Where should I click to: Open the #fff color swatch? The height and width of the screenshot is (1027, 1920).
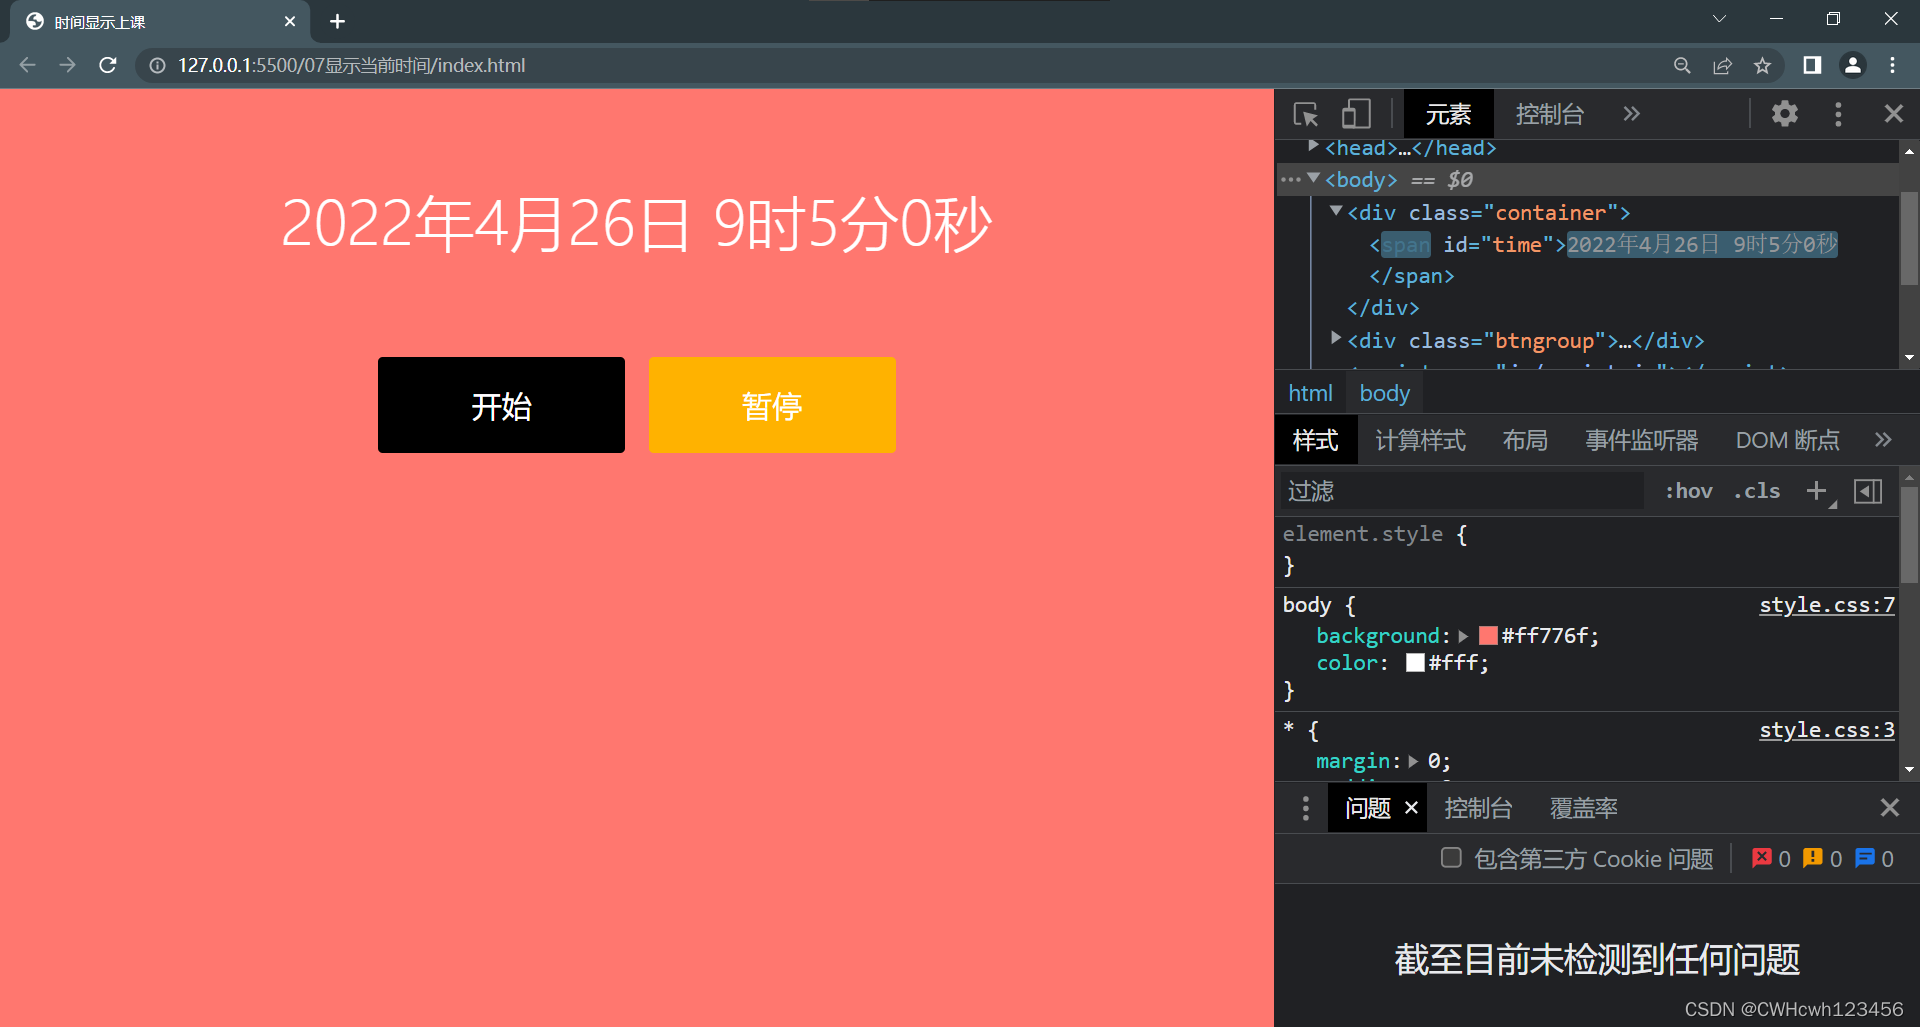[1415, 662]
